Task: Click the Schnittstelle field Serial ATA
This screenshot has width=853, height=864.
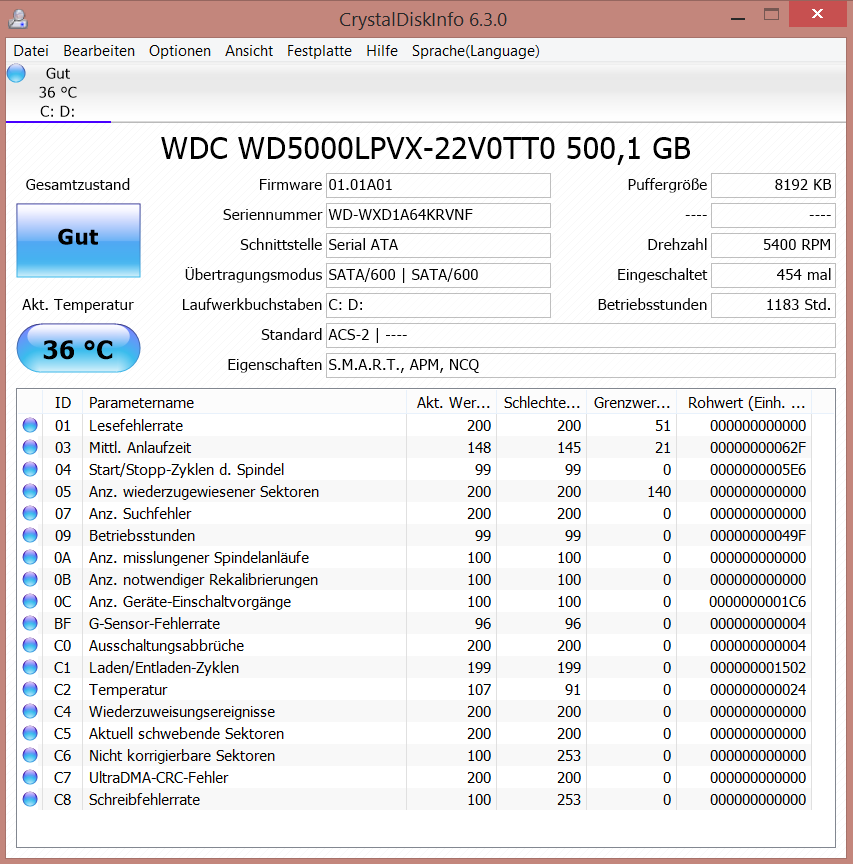Action: pyautogui.click(x=438, y=245)
